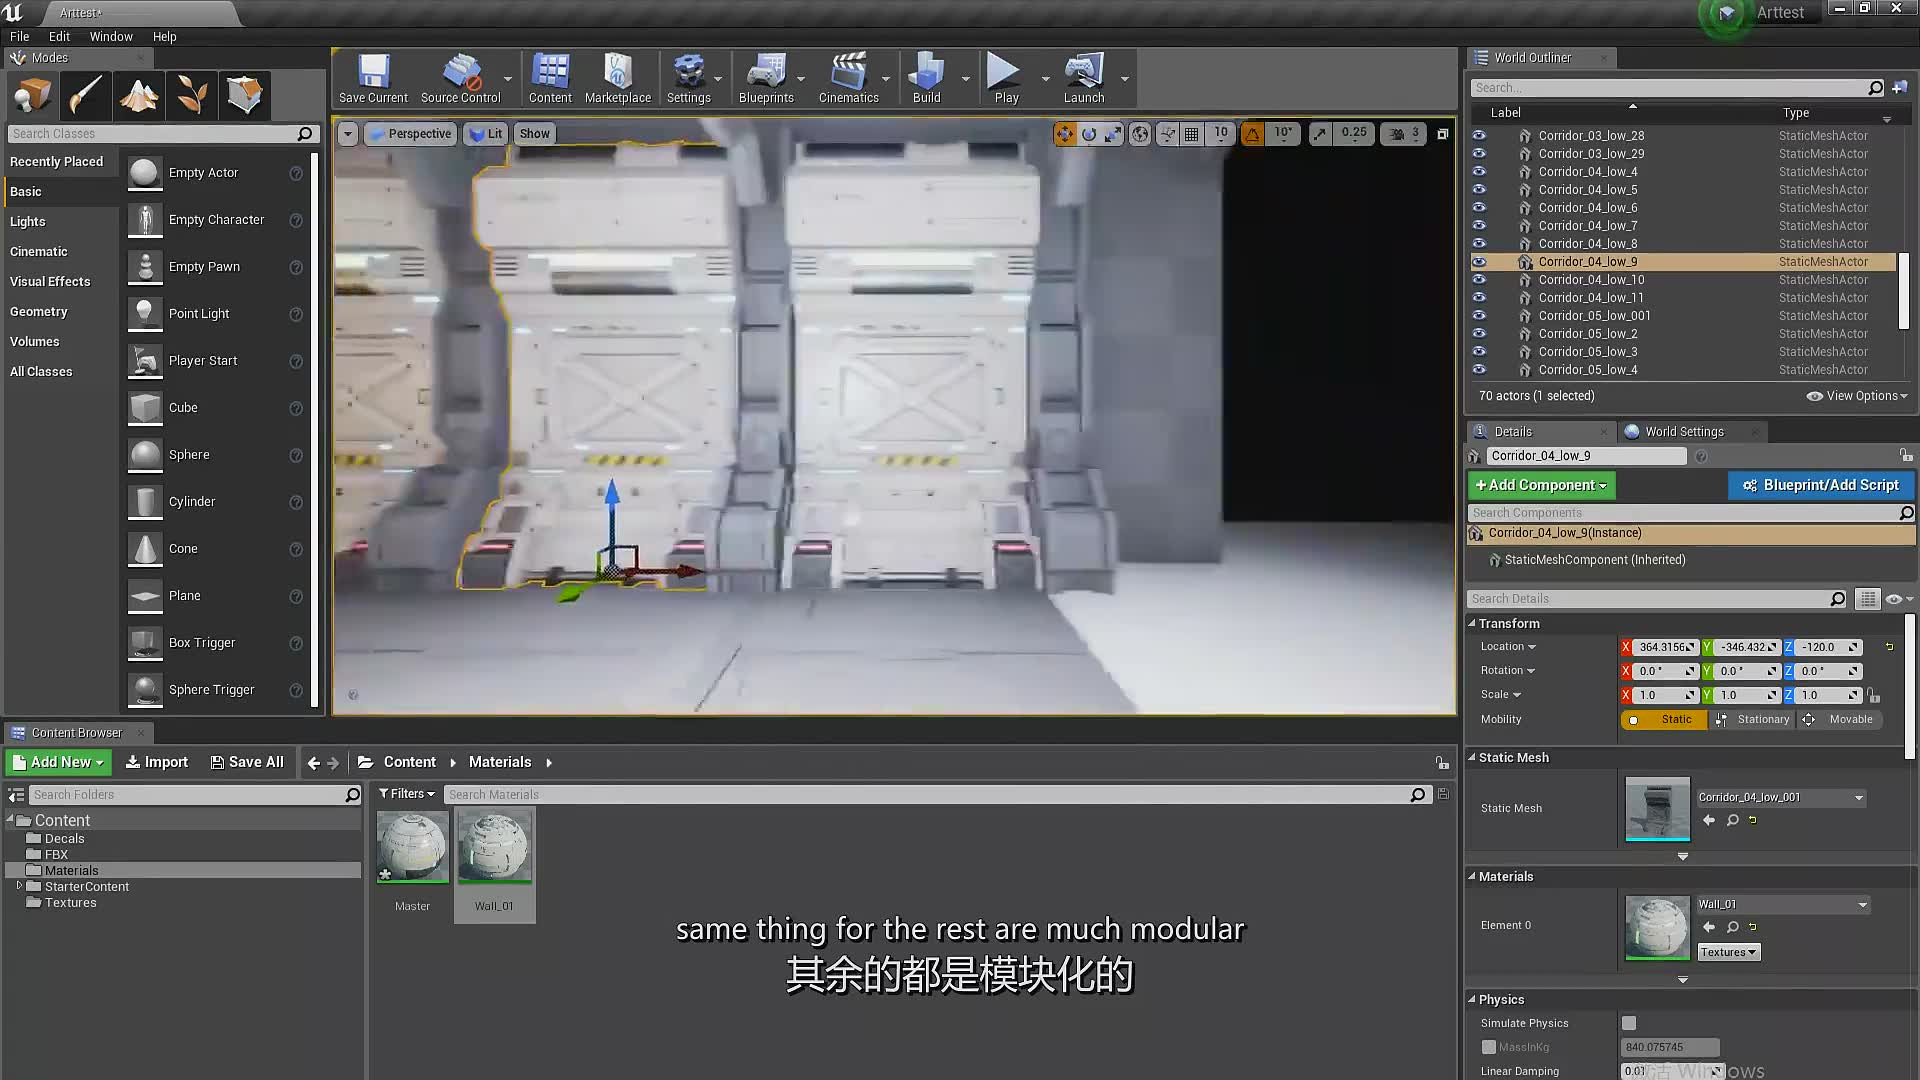Image resolution: width=1920 pixels, height=1080 pixels.
Task: Collapse the Physics section
Action: click(1471, 1000)
